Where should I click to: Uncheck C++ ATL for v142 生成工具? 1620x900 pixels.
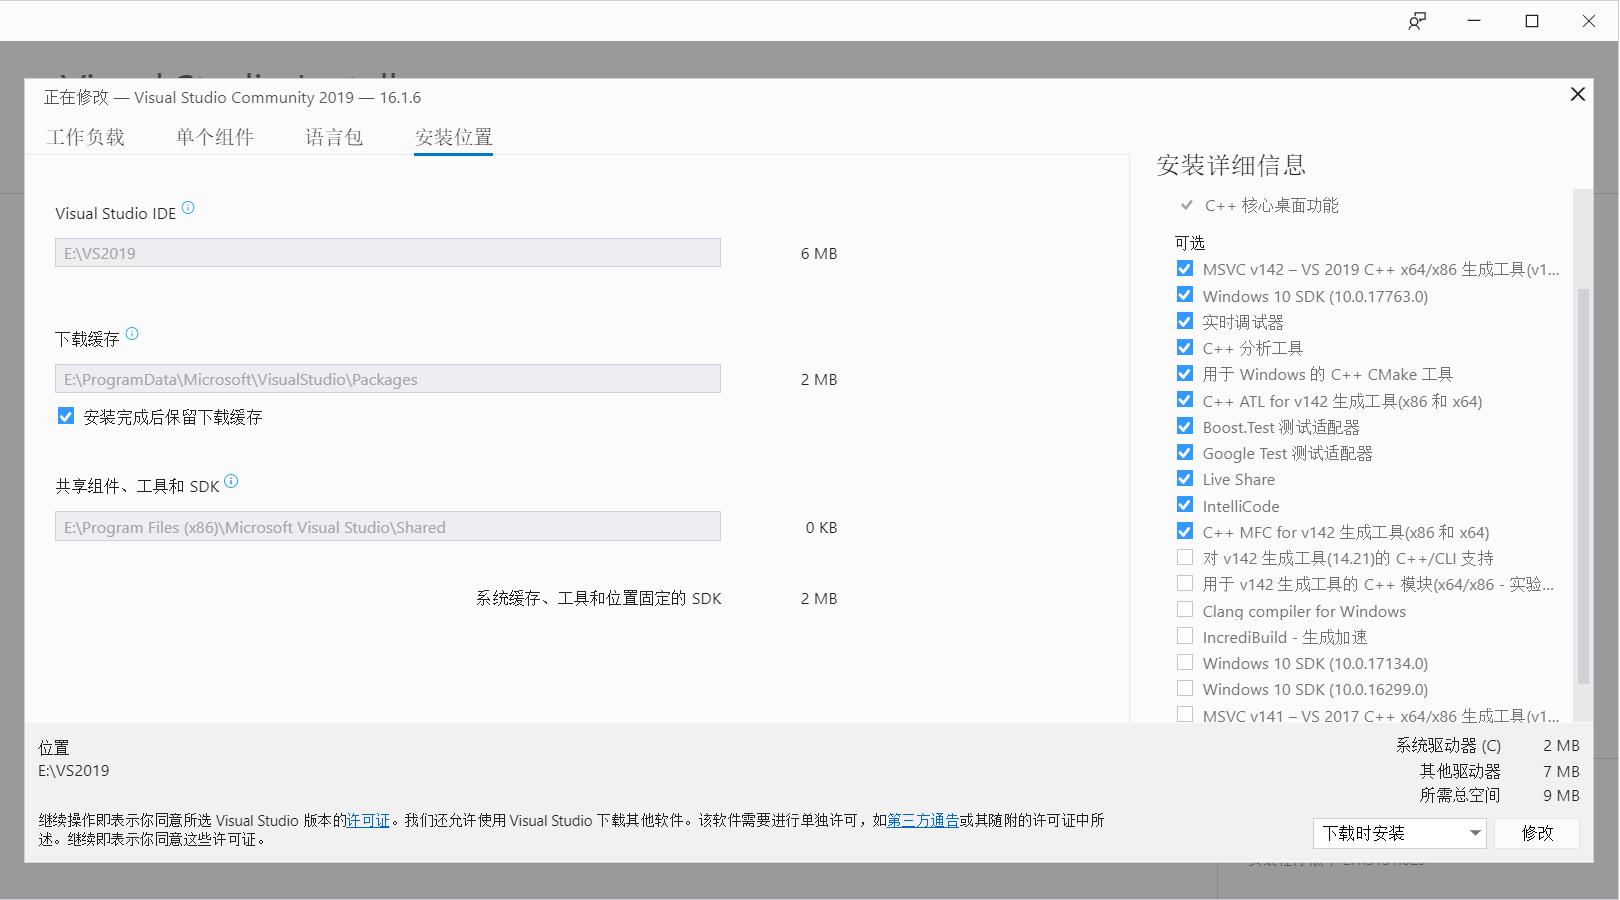click(1185, 400)
